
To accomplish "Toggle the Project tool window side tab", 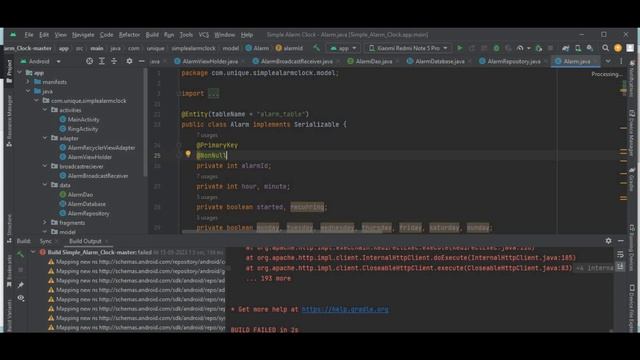I will tap(9, 71).
